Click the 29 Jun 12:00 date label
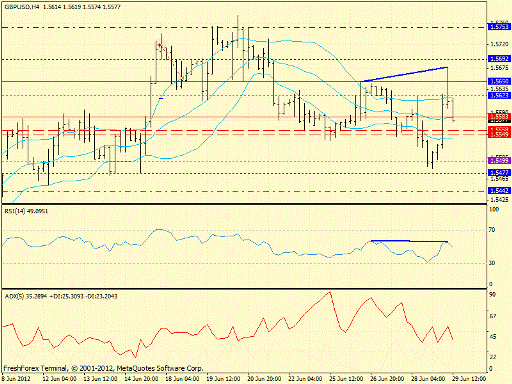 [x=469, y=379]
